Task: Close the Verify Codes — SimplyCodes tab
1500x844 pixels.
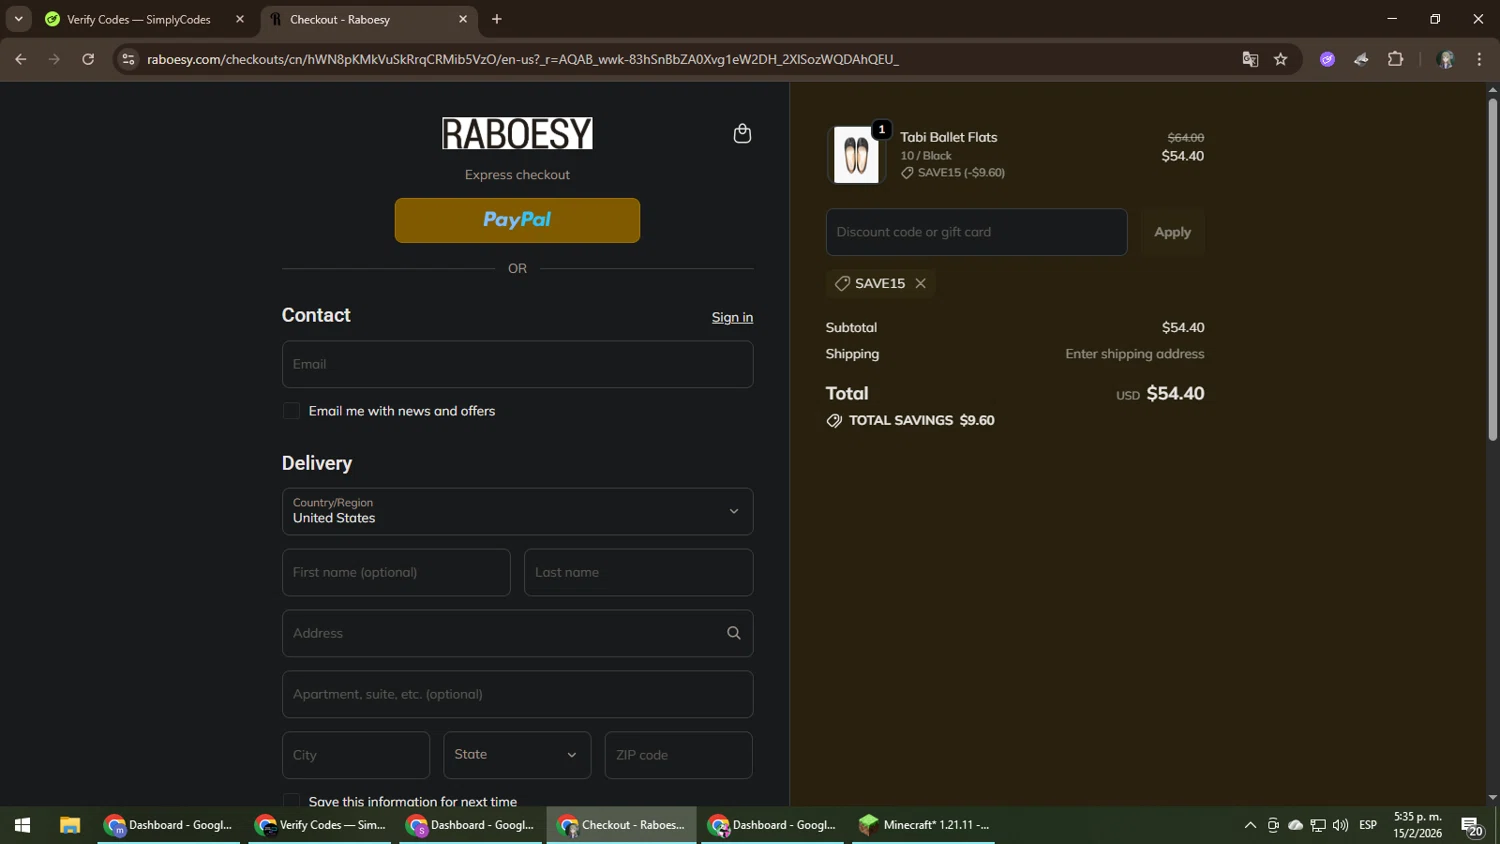Action: pos(240,19)
